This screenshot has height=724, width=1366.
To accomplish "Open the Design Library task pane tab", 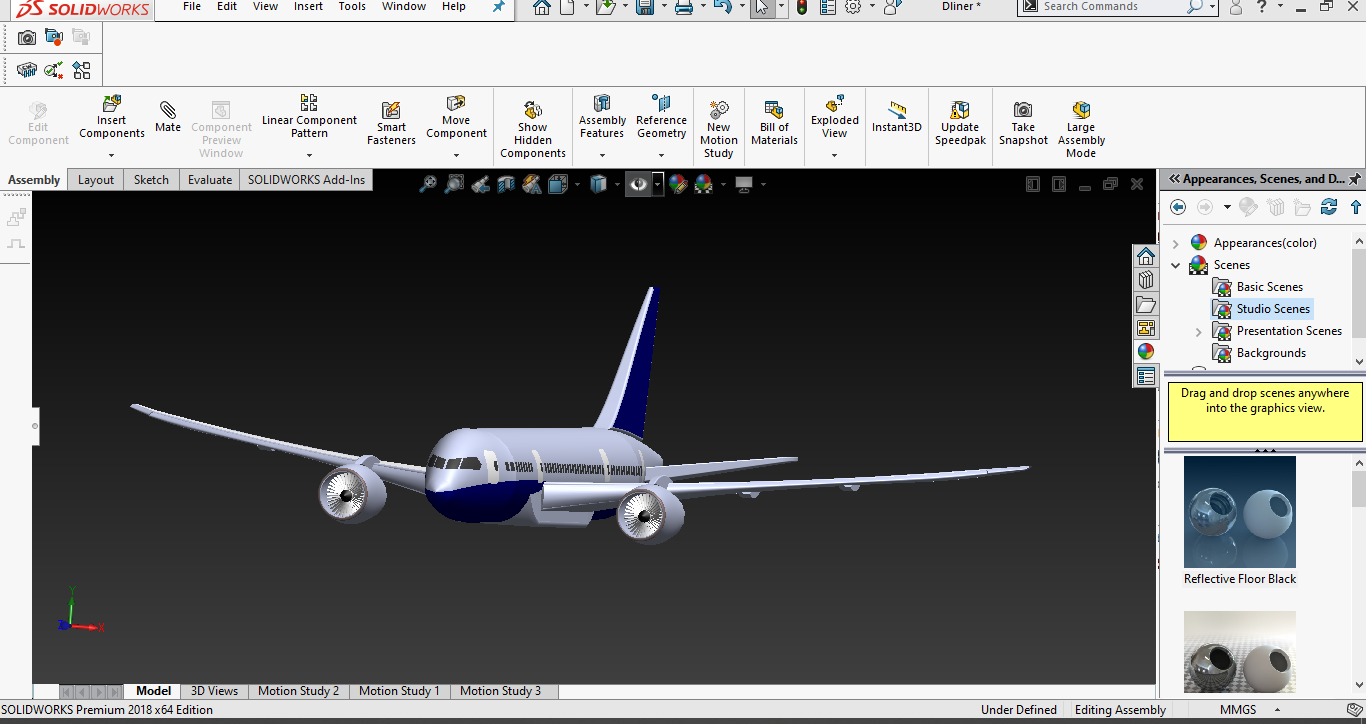I will [x=1146, y=280].
